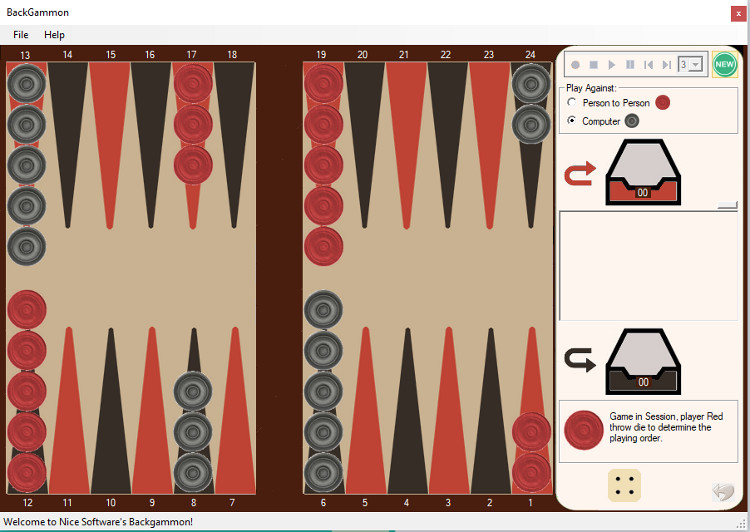Select the Person to Person radio option

pyautogui.click(x=572, y=103)
